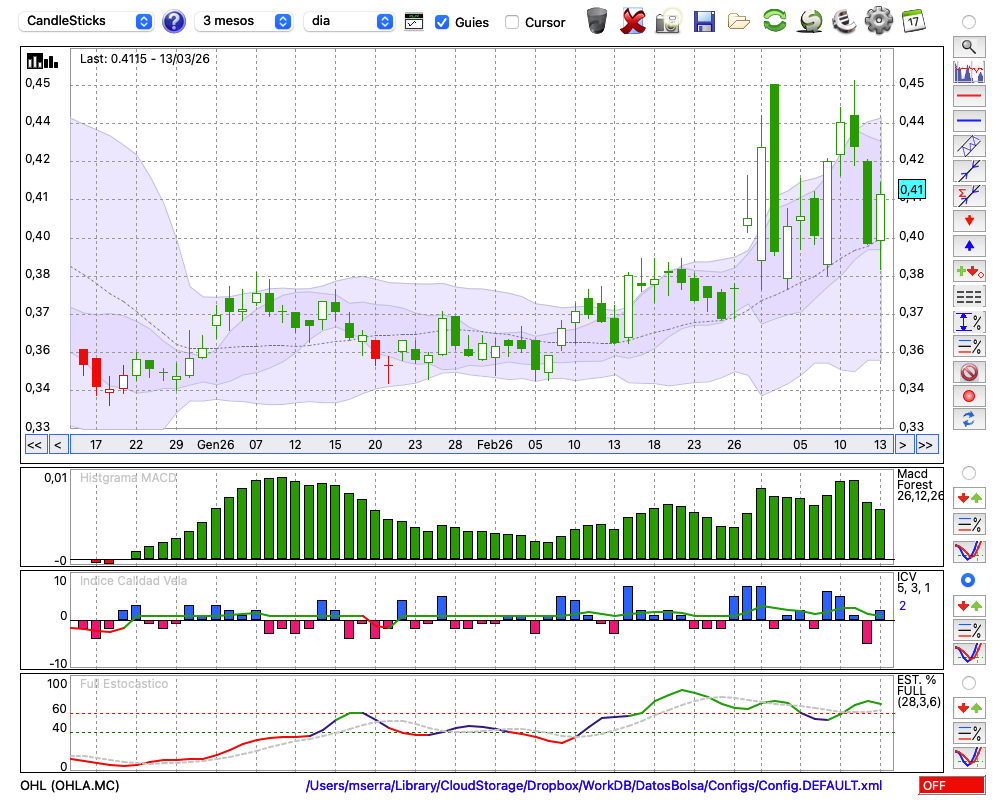Uncheck the Guies checkbox
The height and width of the screenshot is (800, 1000).
click(442, 22)
